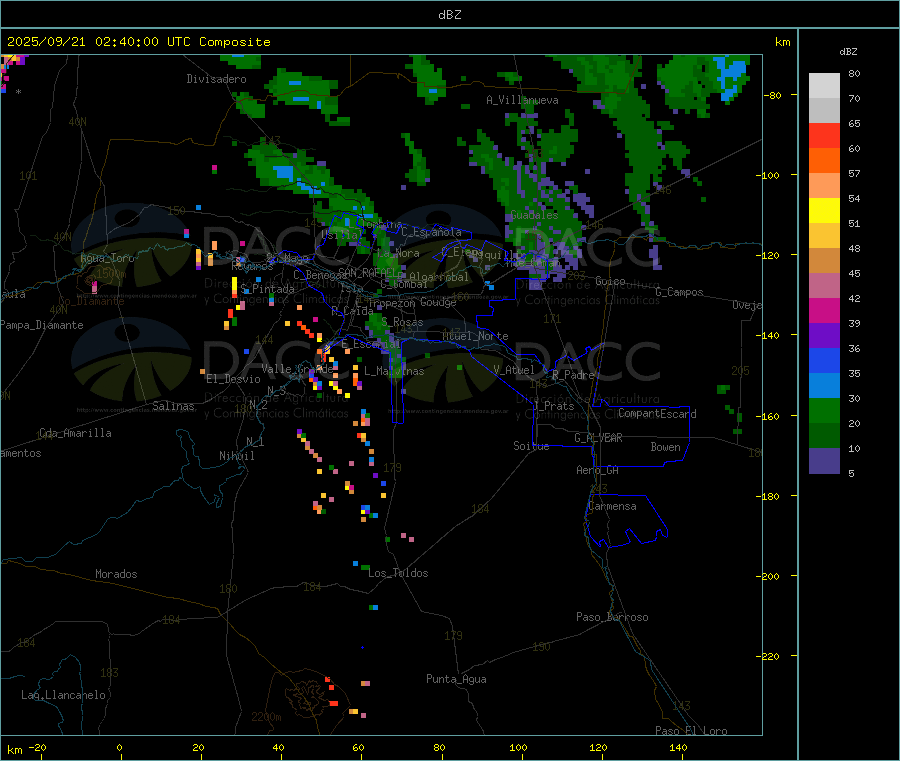
Task: Click the red echo cluster near 2200m volcano
Action: (x=331, y=692)
